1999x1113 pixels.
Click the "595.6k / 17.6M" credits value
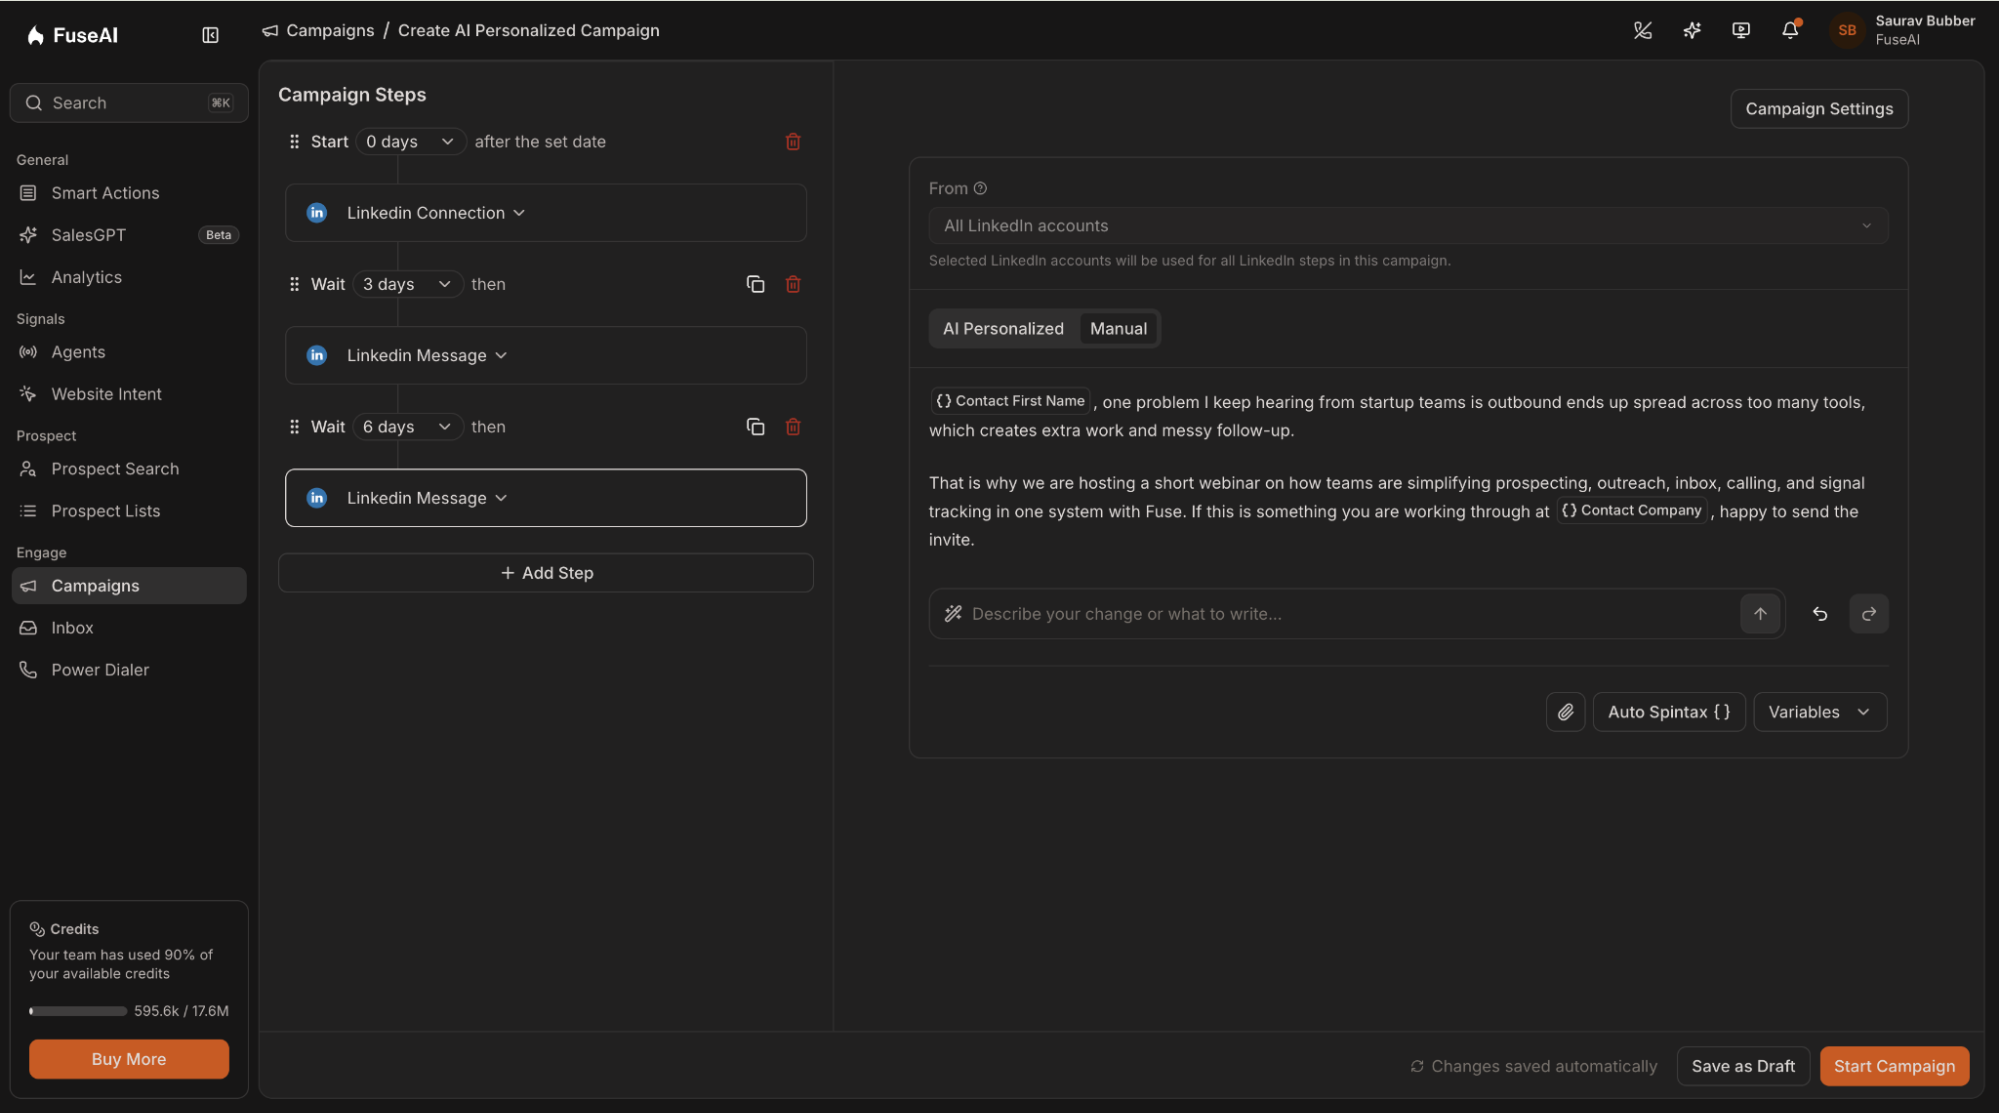coord(181,1011)
